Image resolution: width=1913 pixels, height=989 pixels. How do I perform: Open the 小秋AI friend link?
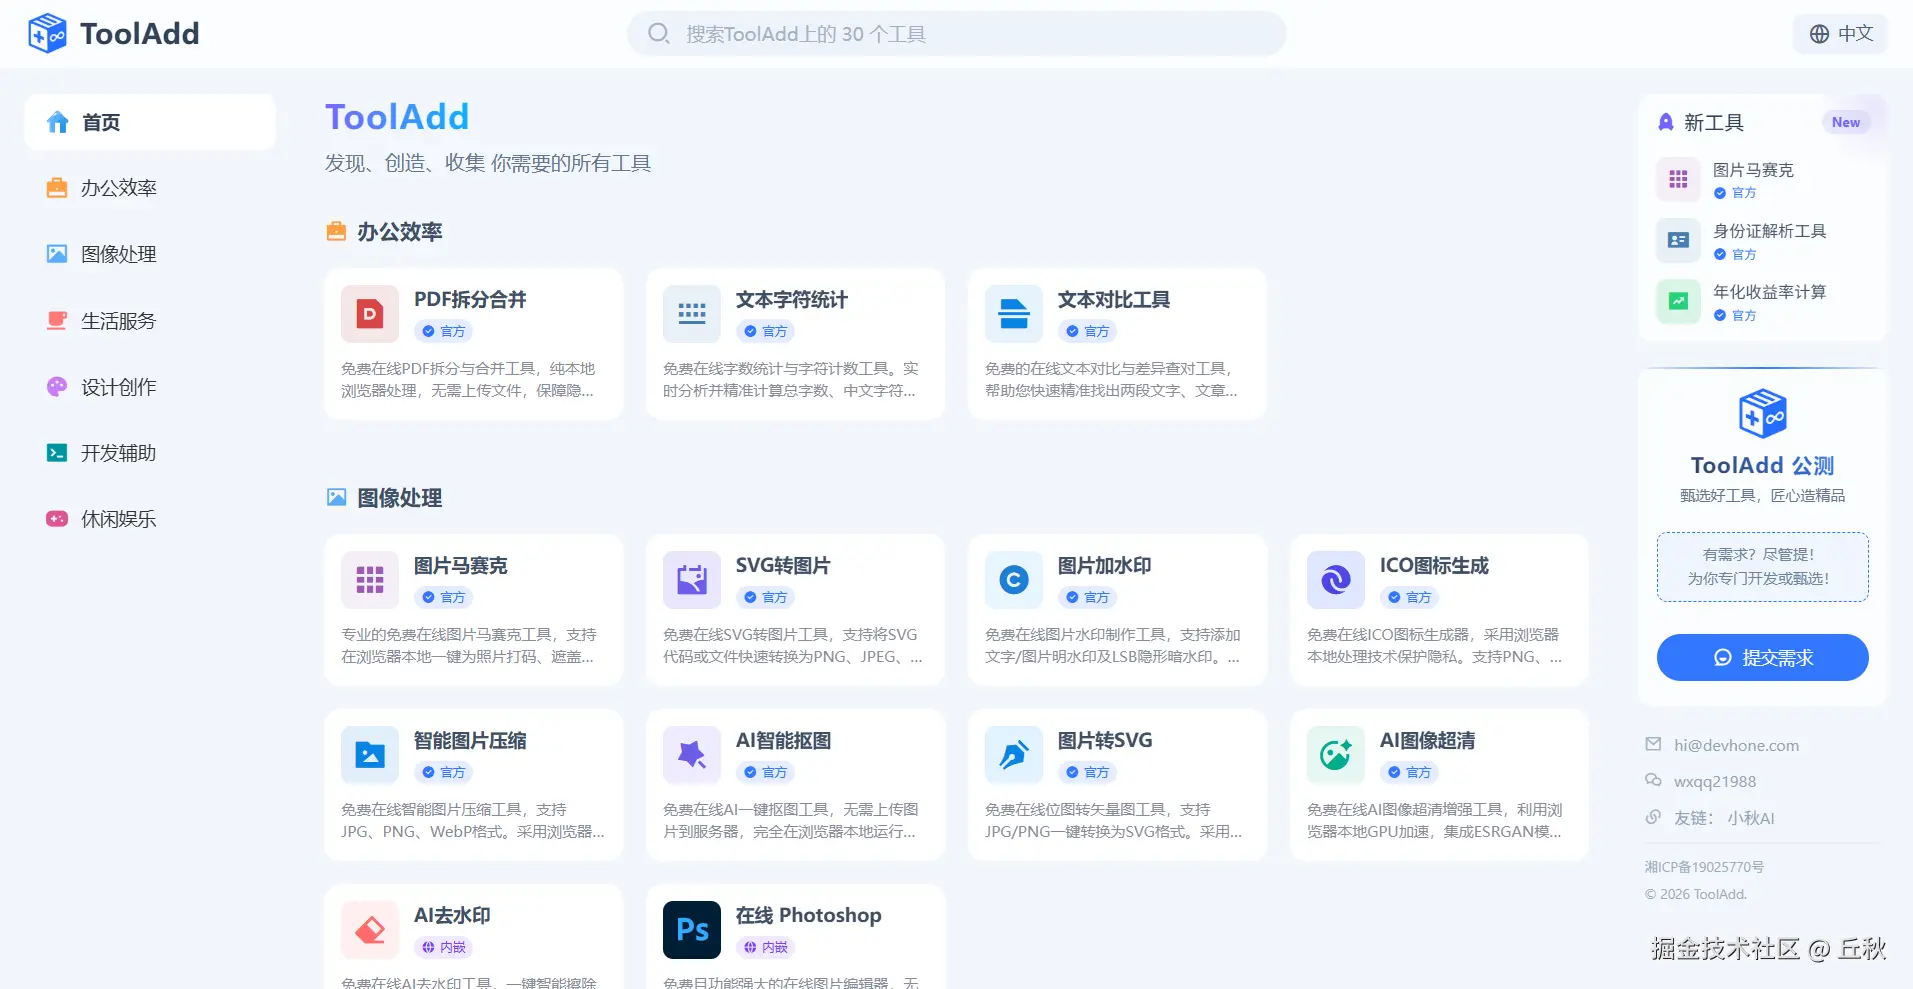1751,818
